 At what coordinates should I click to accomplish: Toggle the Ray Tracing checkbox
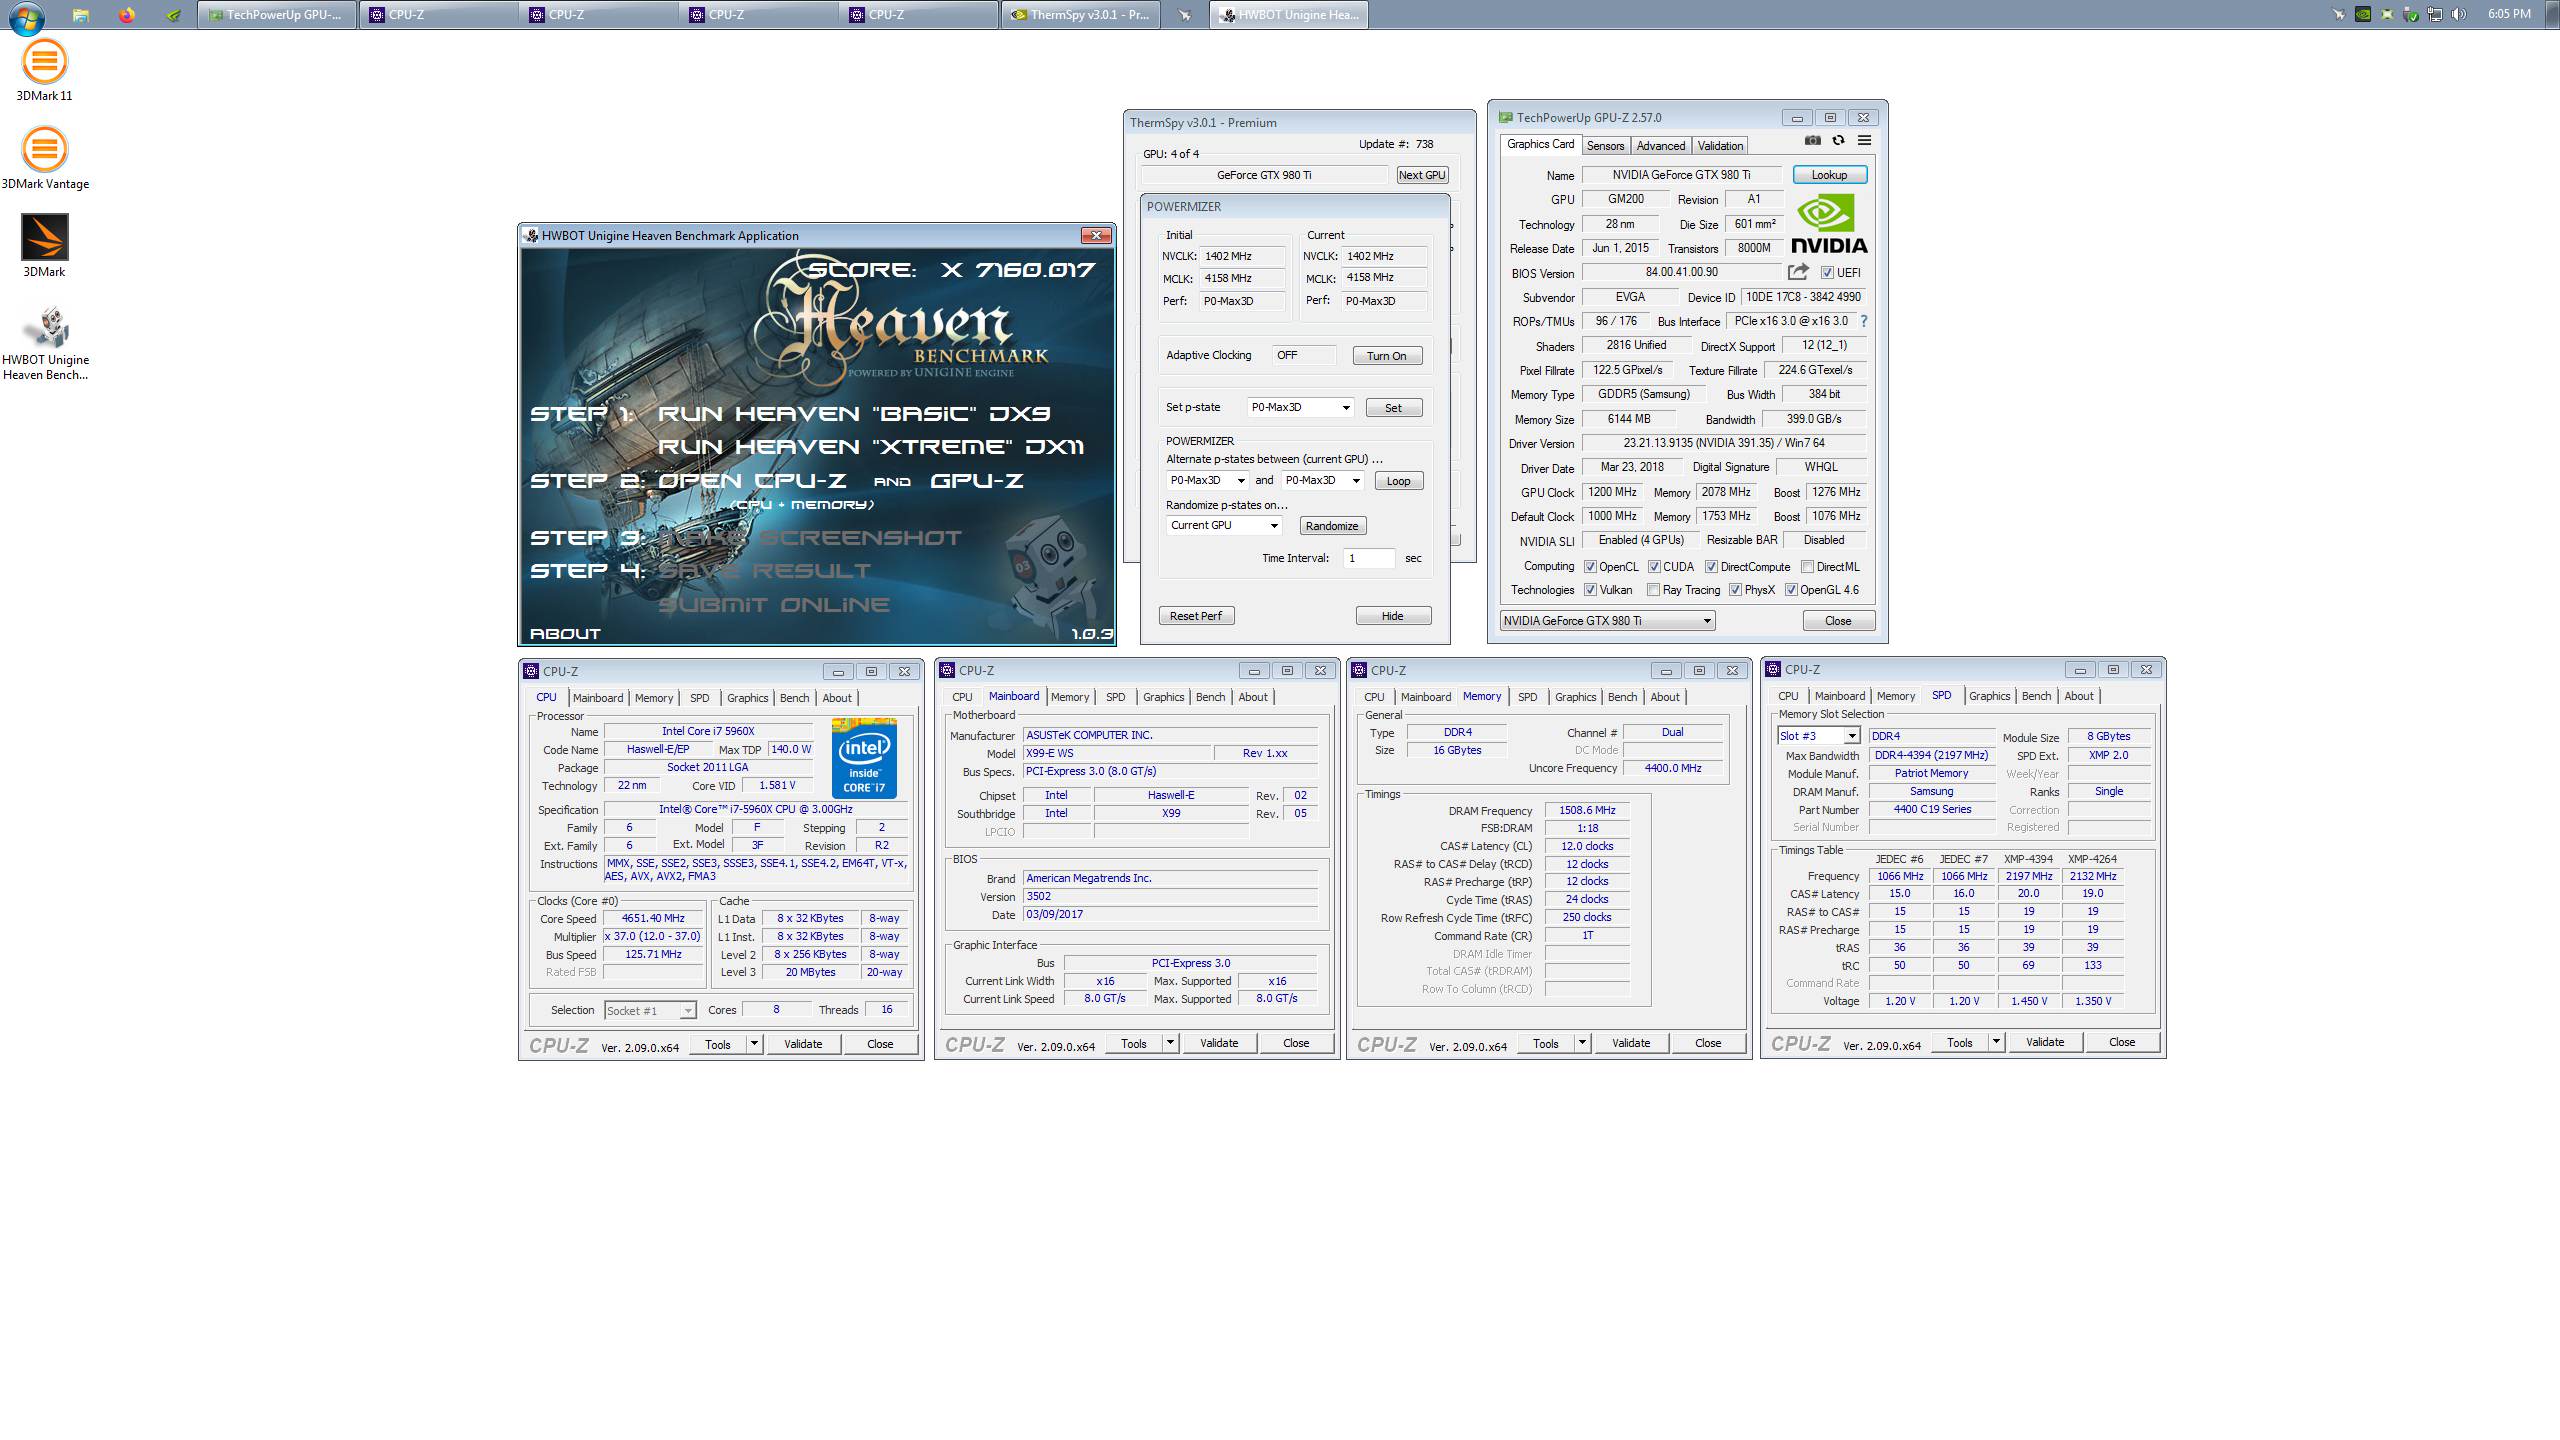1653,590
